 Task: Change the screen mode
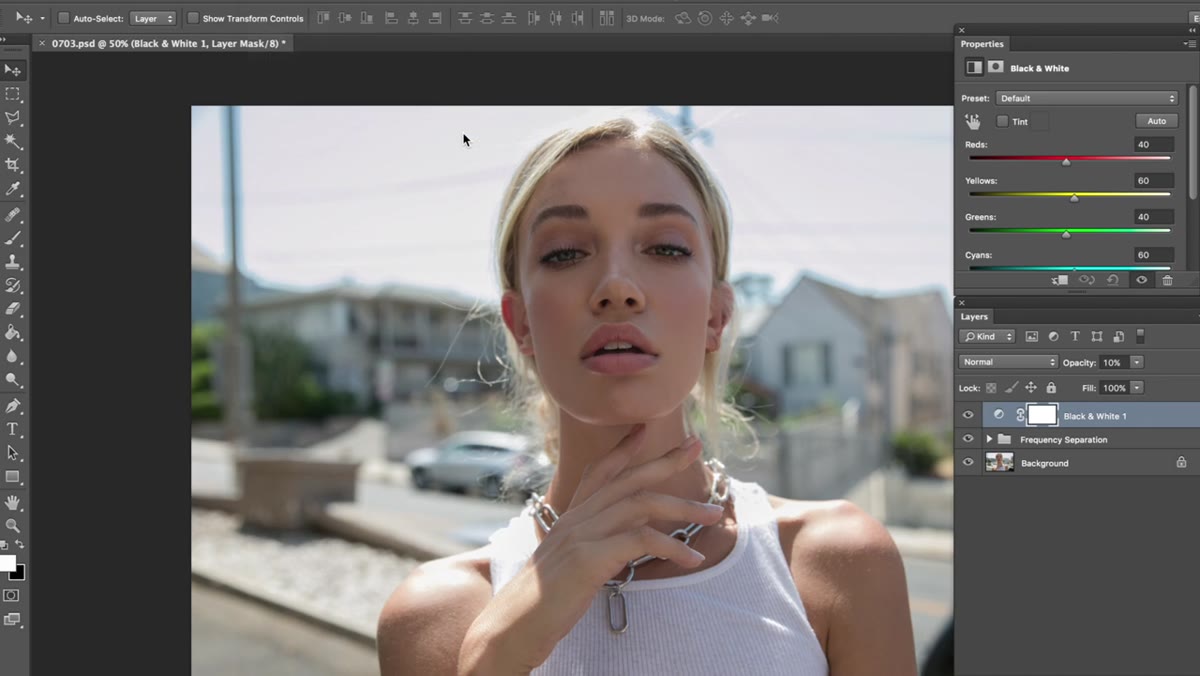[x=11, y=620]
